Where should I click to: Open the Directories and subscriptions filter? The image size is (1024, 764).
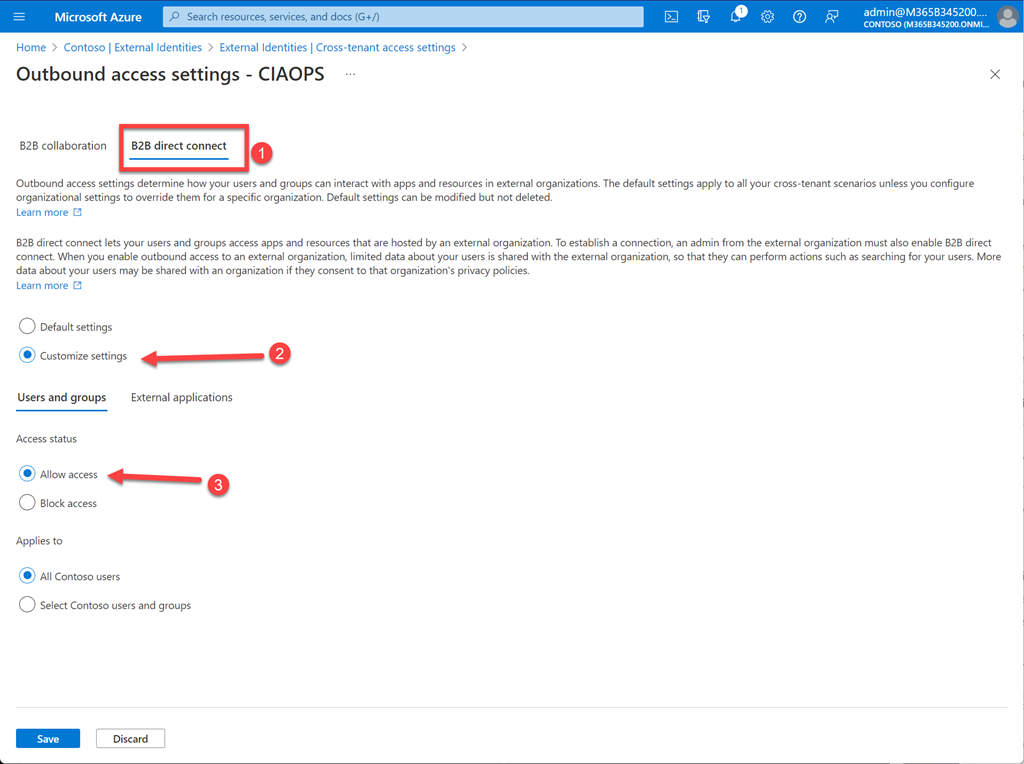(704, 17)
